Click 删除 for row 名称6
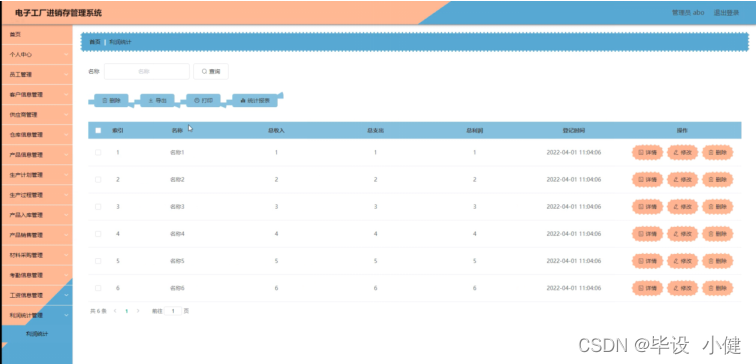This screenshot has width=756, height=364. pyautogui.click(x=717, y=288)
